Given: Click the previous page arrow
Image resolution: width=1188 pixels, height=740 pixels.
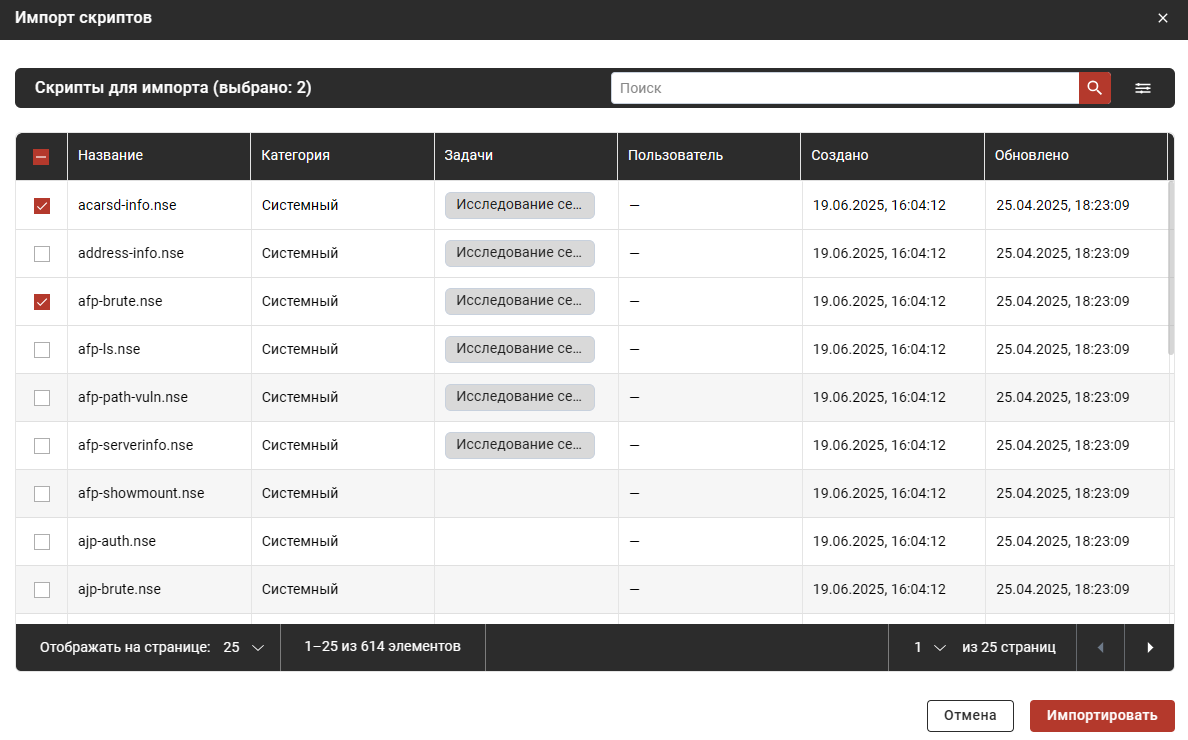Looking at the screenshot, I should (1100, 647).
